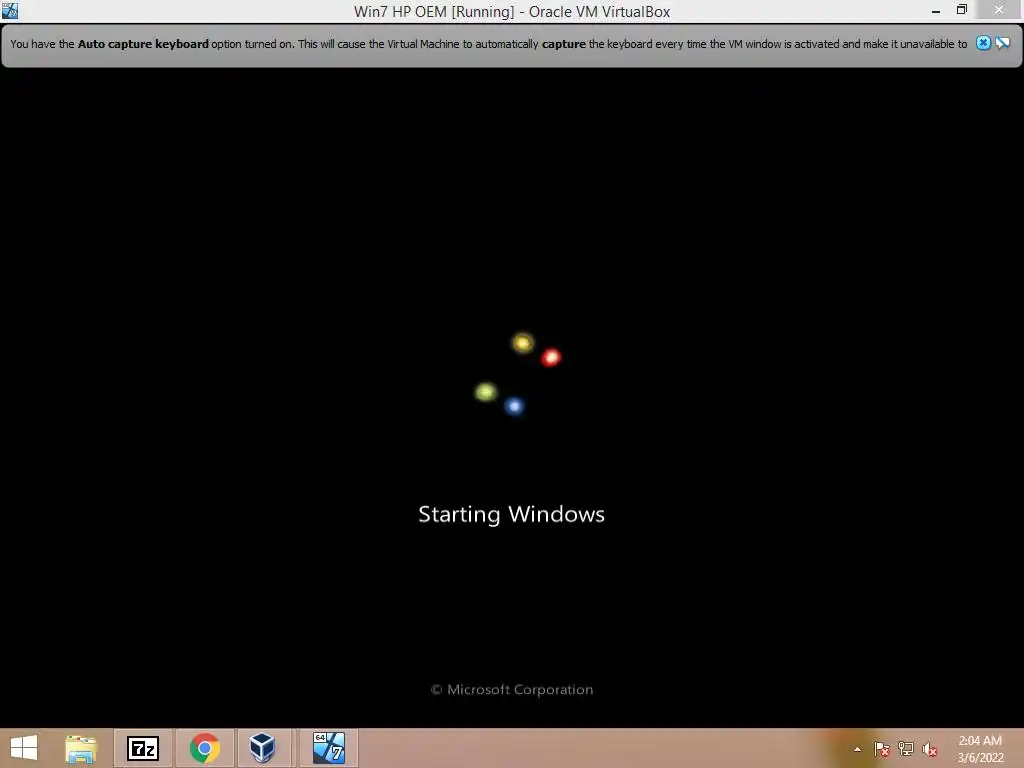Open Google Chrome from the taskbar
Screen dimensions: 1024x768
[204, 748]
